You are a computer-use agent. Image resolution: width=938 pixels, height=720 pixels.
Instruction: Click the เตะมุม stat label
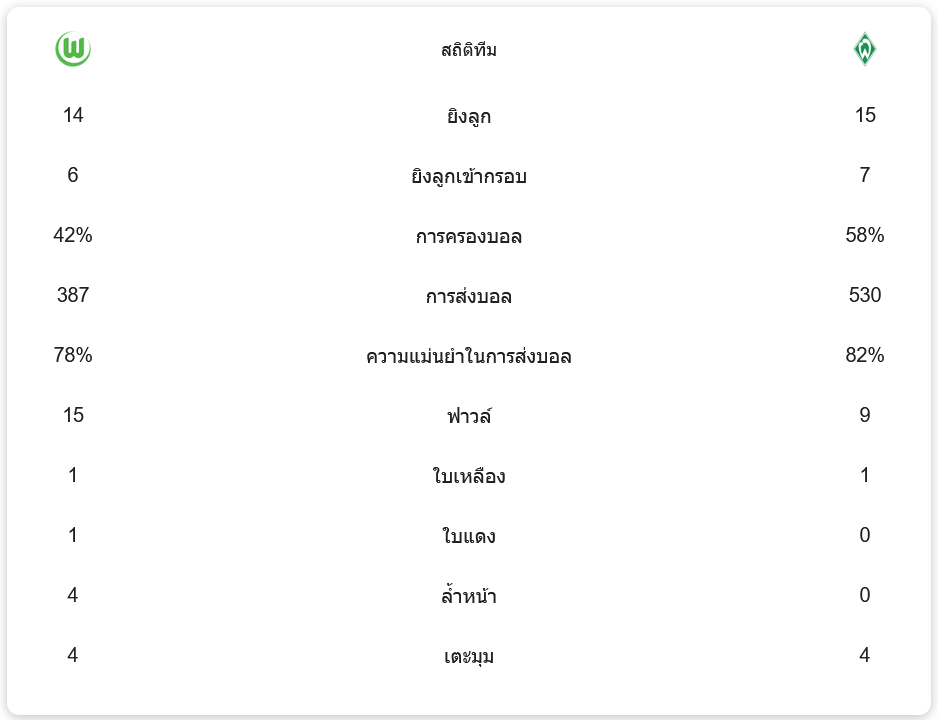pyautogui.click(x=469, y=657)
